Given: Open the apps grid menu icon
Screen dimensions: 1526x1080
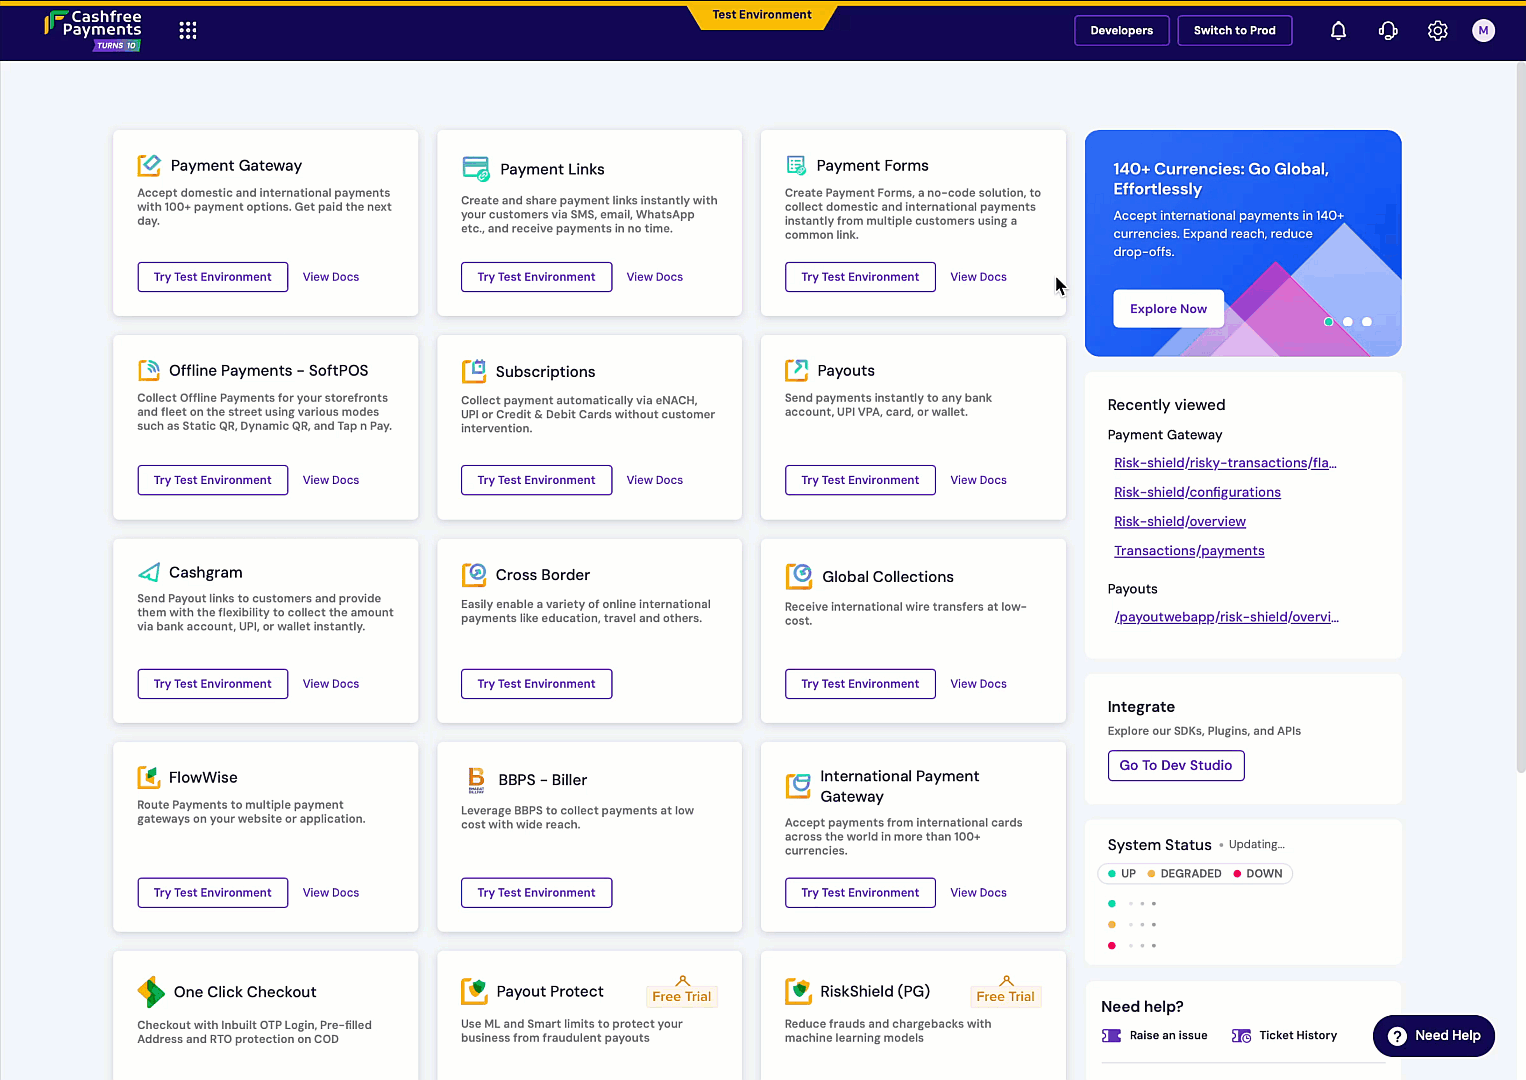Looking at the screenshot, I should click(187, 30).
